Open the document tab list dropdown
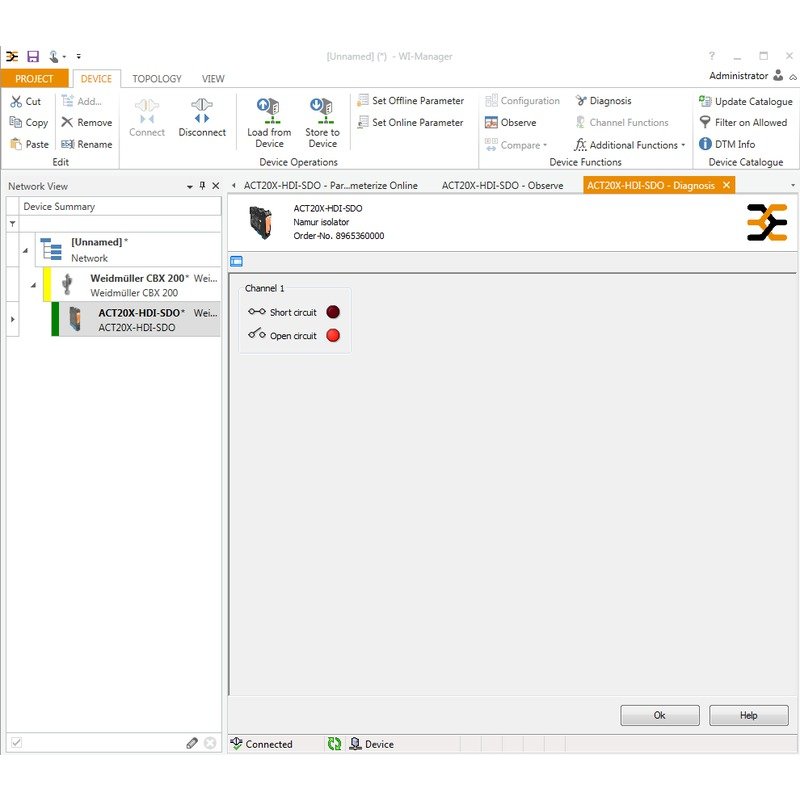 pyautogui.click(x=793, y=186)
